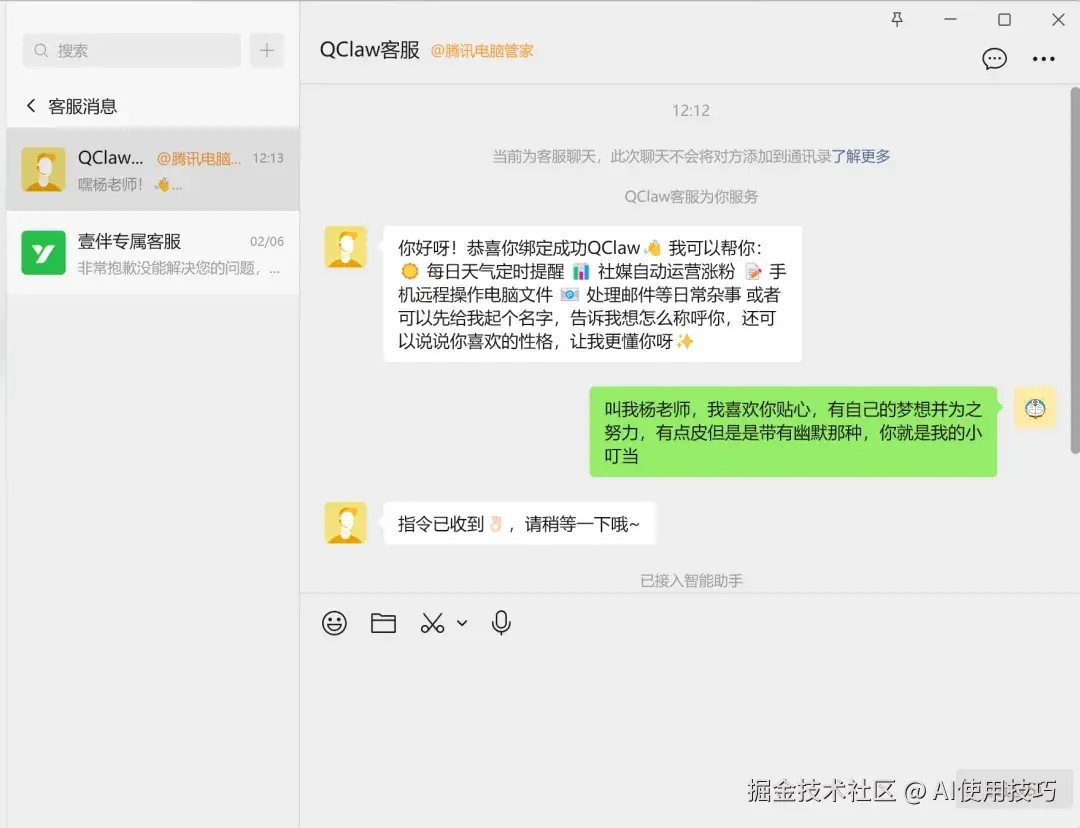This screenshot has width=1080, height=828.
Task: Open the 壹伴专属客服 conversation
Action: tap(153, 253)
